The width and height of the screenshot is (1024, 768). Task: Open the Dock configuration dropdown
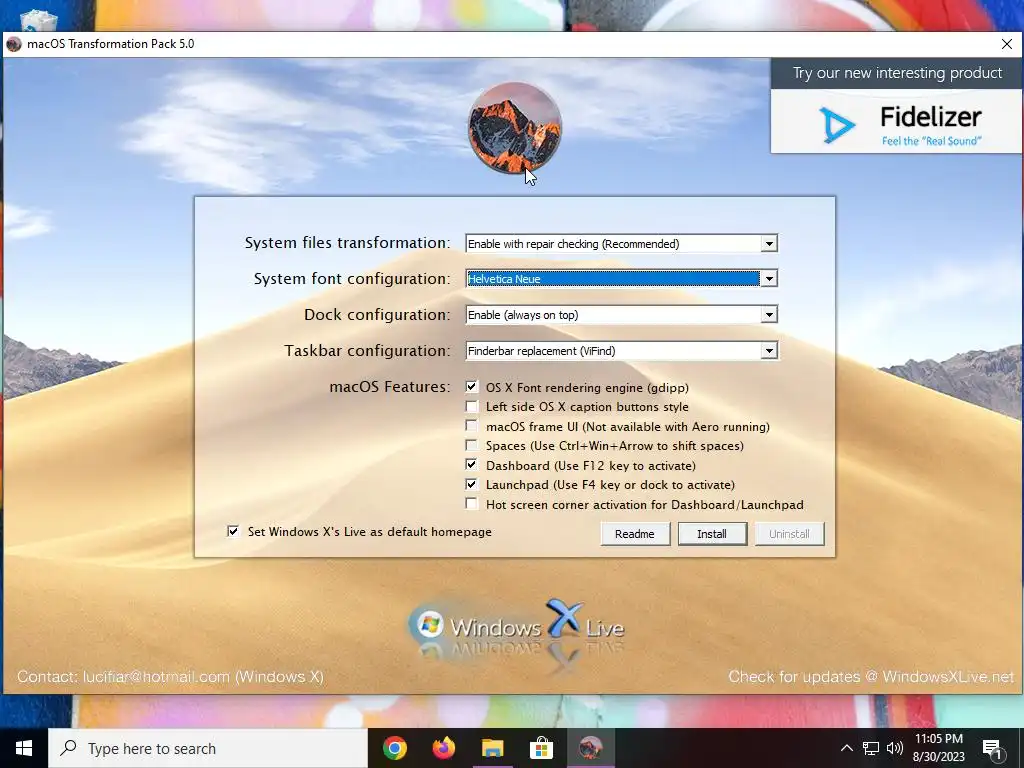coord(769,315)
